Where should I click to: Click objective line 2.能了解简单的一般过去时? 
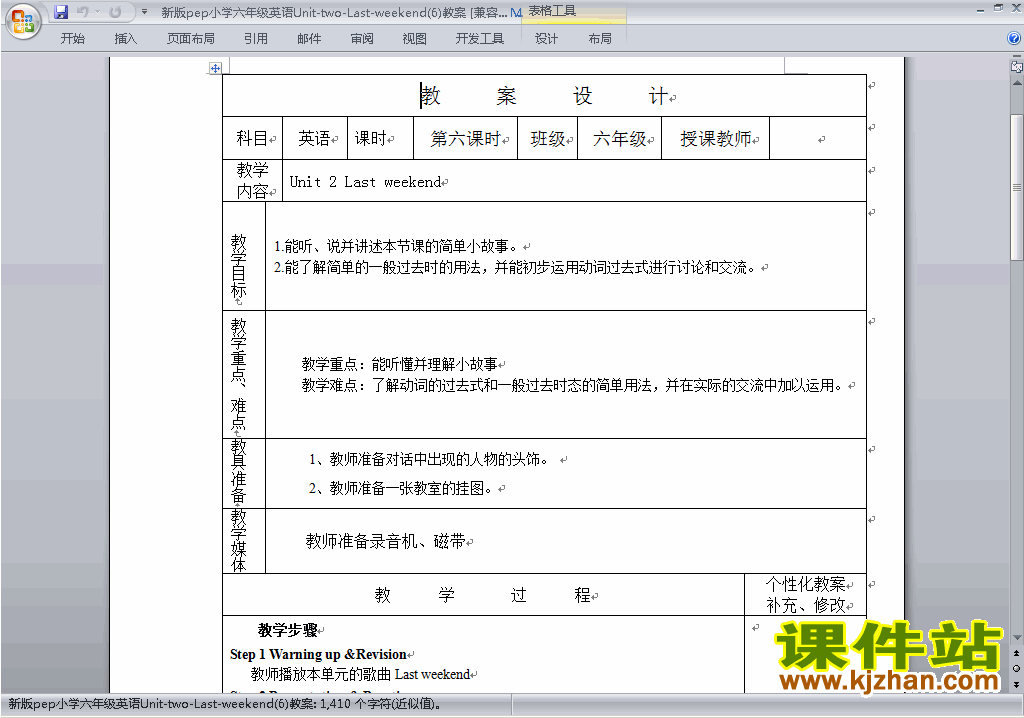pos(515,267)
